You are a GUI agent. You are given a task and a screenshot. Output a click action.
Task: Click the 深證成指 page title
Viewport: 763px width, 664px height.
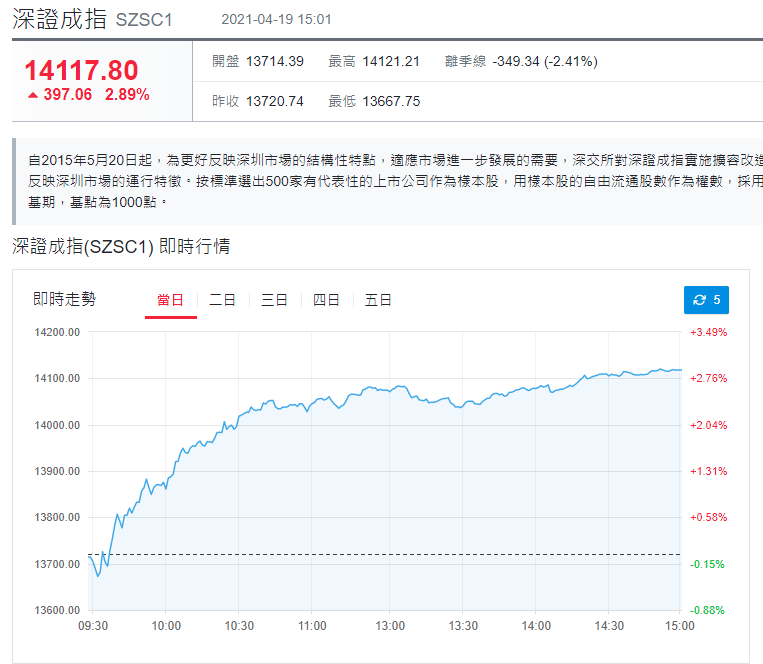[59, 19]
